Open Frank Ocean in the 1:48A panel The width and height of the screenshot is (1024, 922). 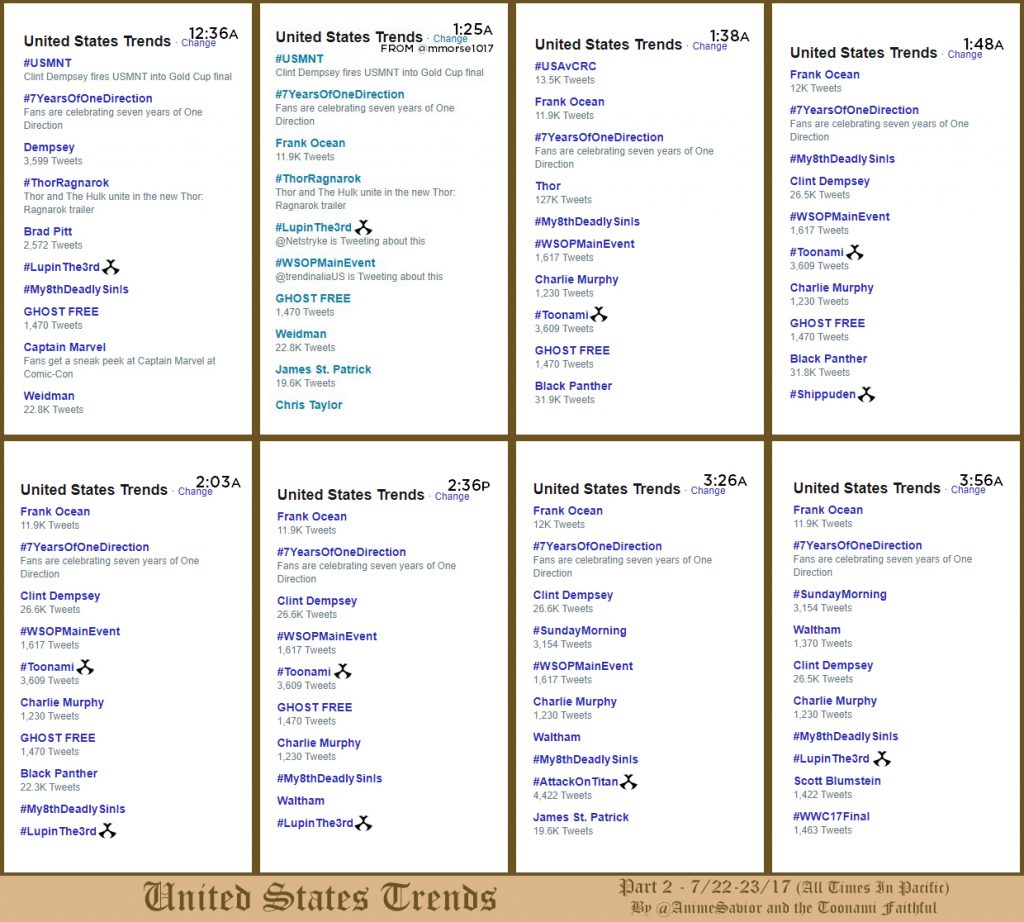coord(825,75)
